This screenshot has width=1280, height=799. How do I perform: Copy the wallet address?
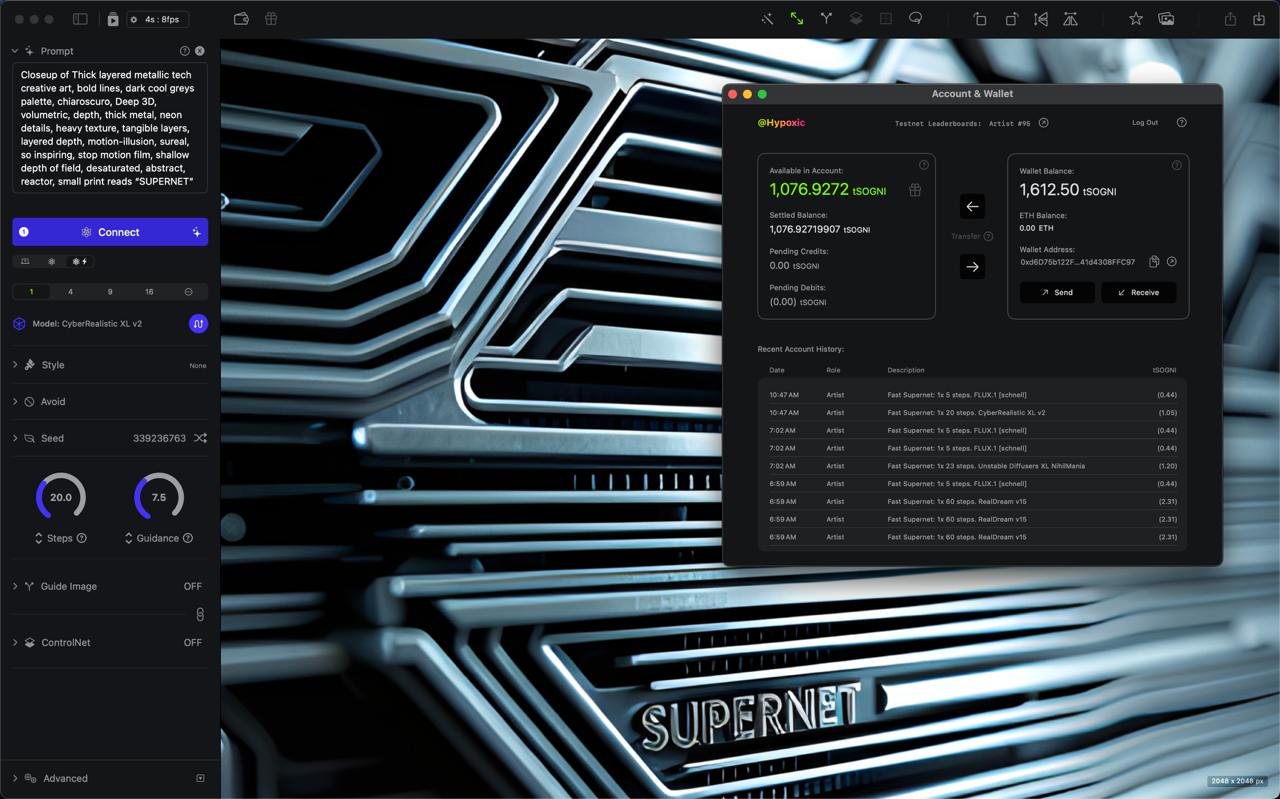[x=1152, y=261]
